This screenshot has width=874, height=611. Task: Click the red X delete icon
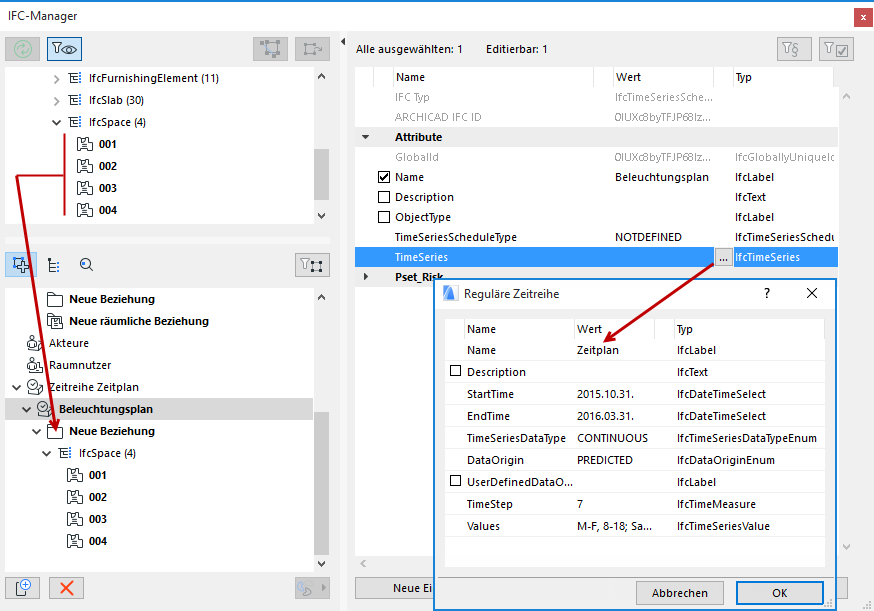(x=66, y=588)
